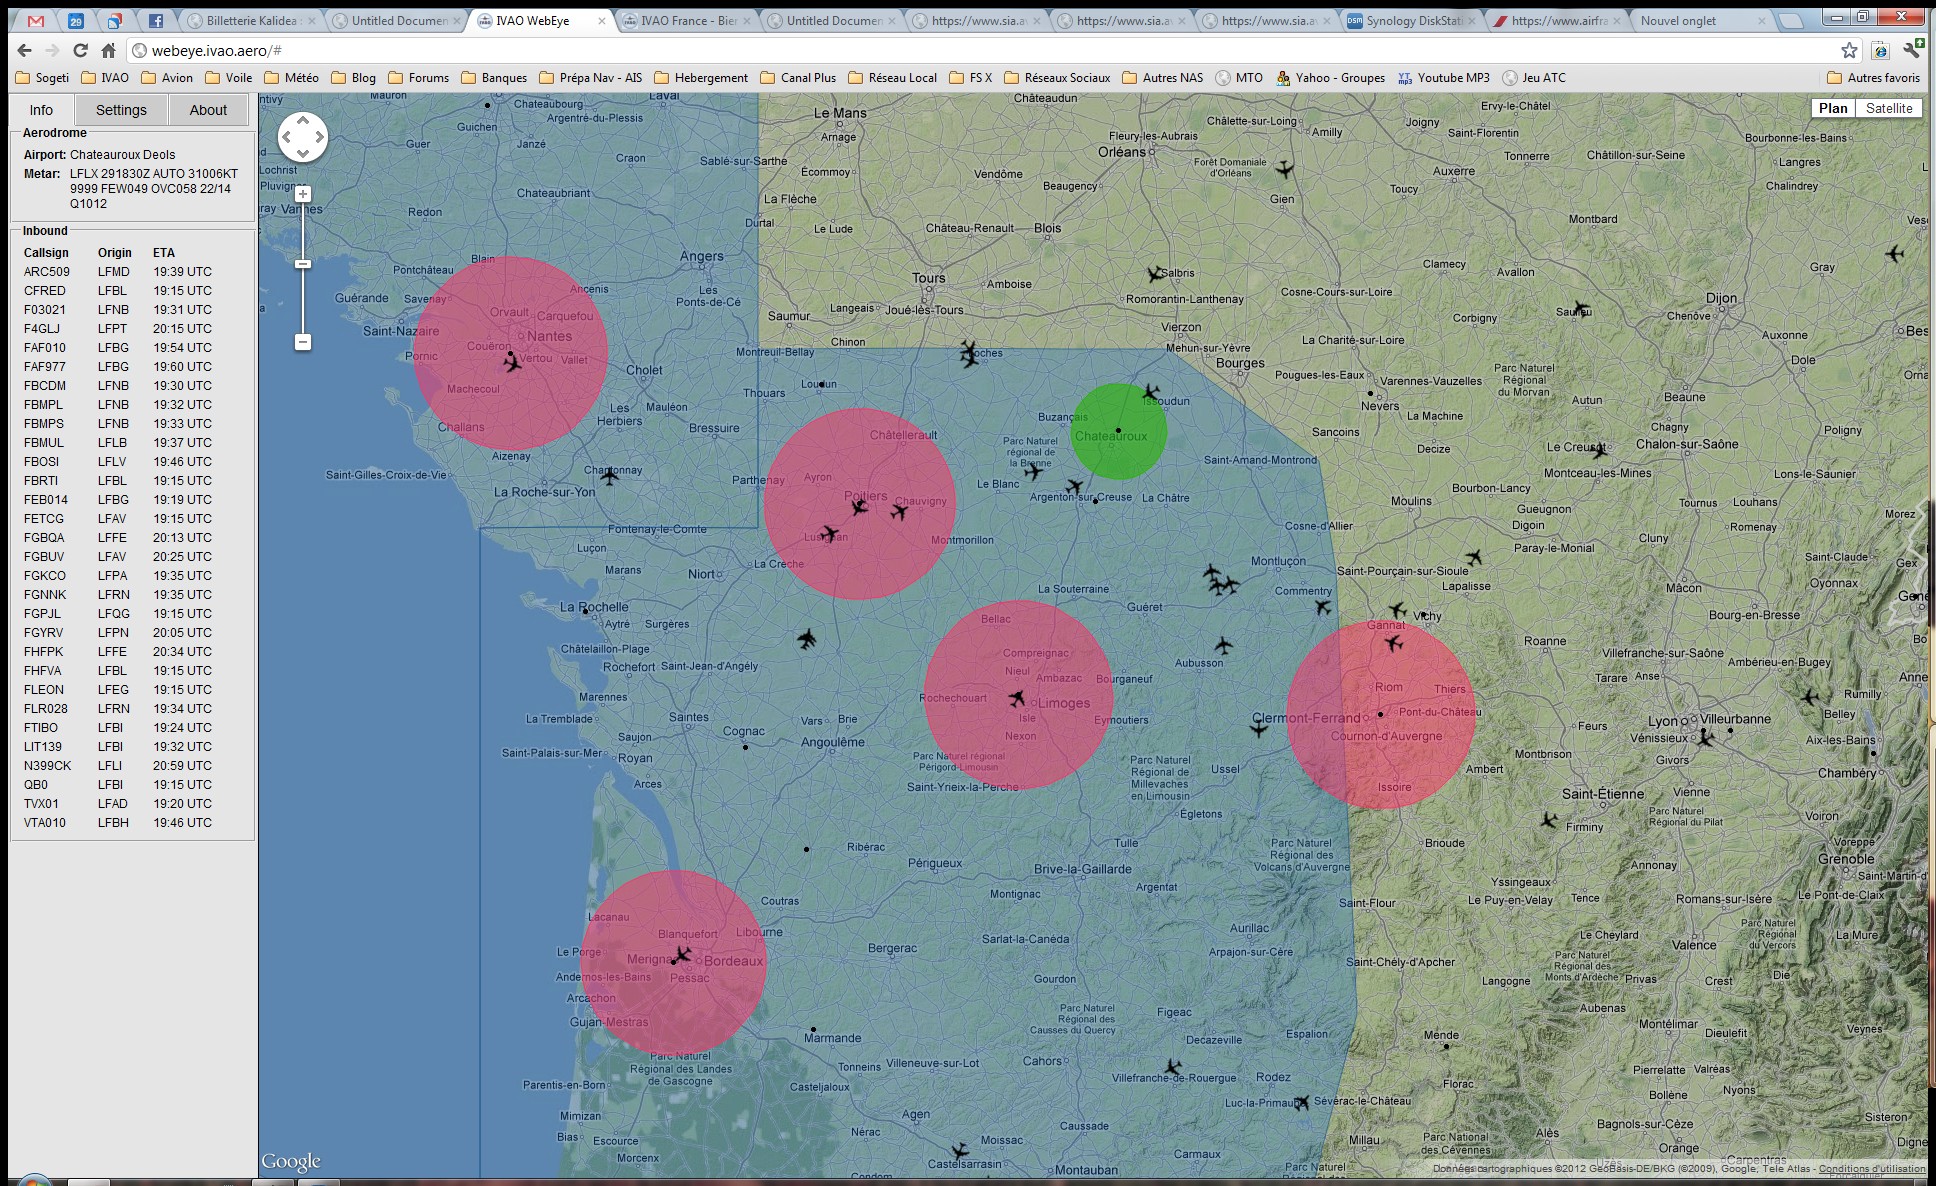
Task: Expand the Prépa Nav - AIS bookmarks folder
Action: tap(591, 77)
